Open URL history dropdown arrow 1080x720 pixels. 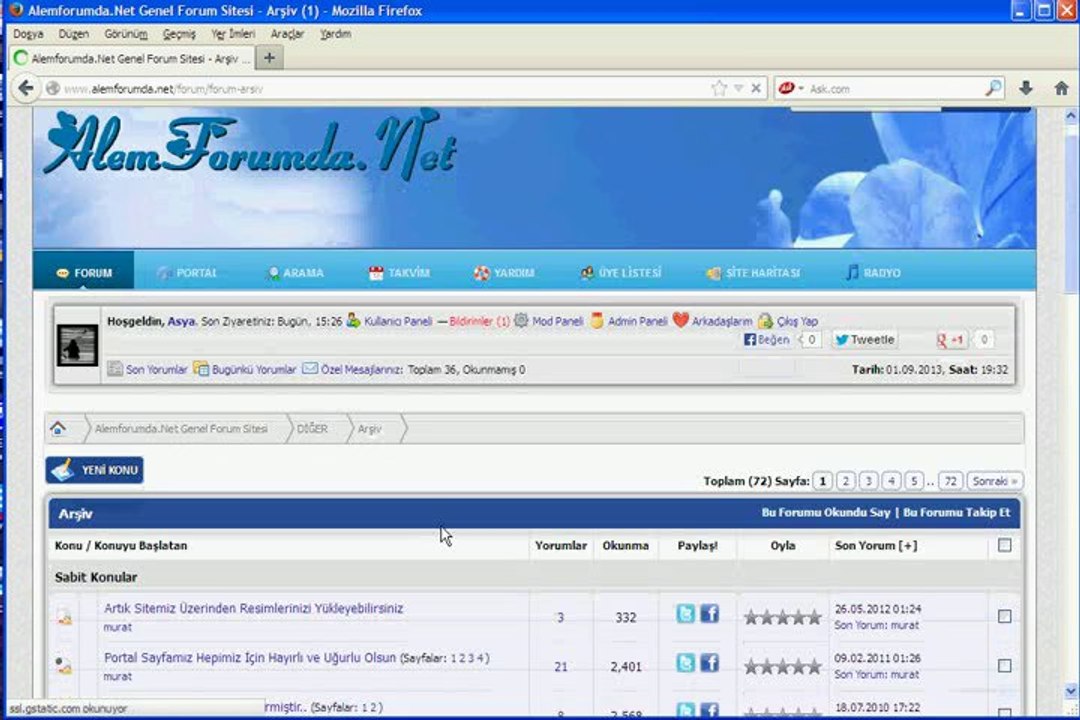[738, 88]
